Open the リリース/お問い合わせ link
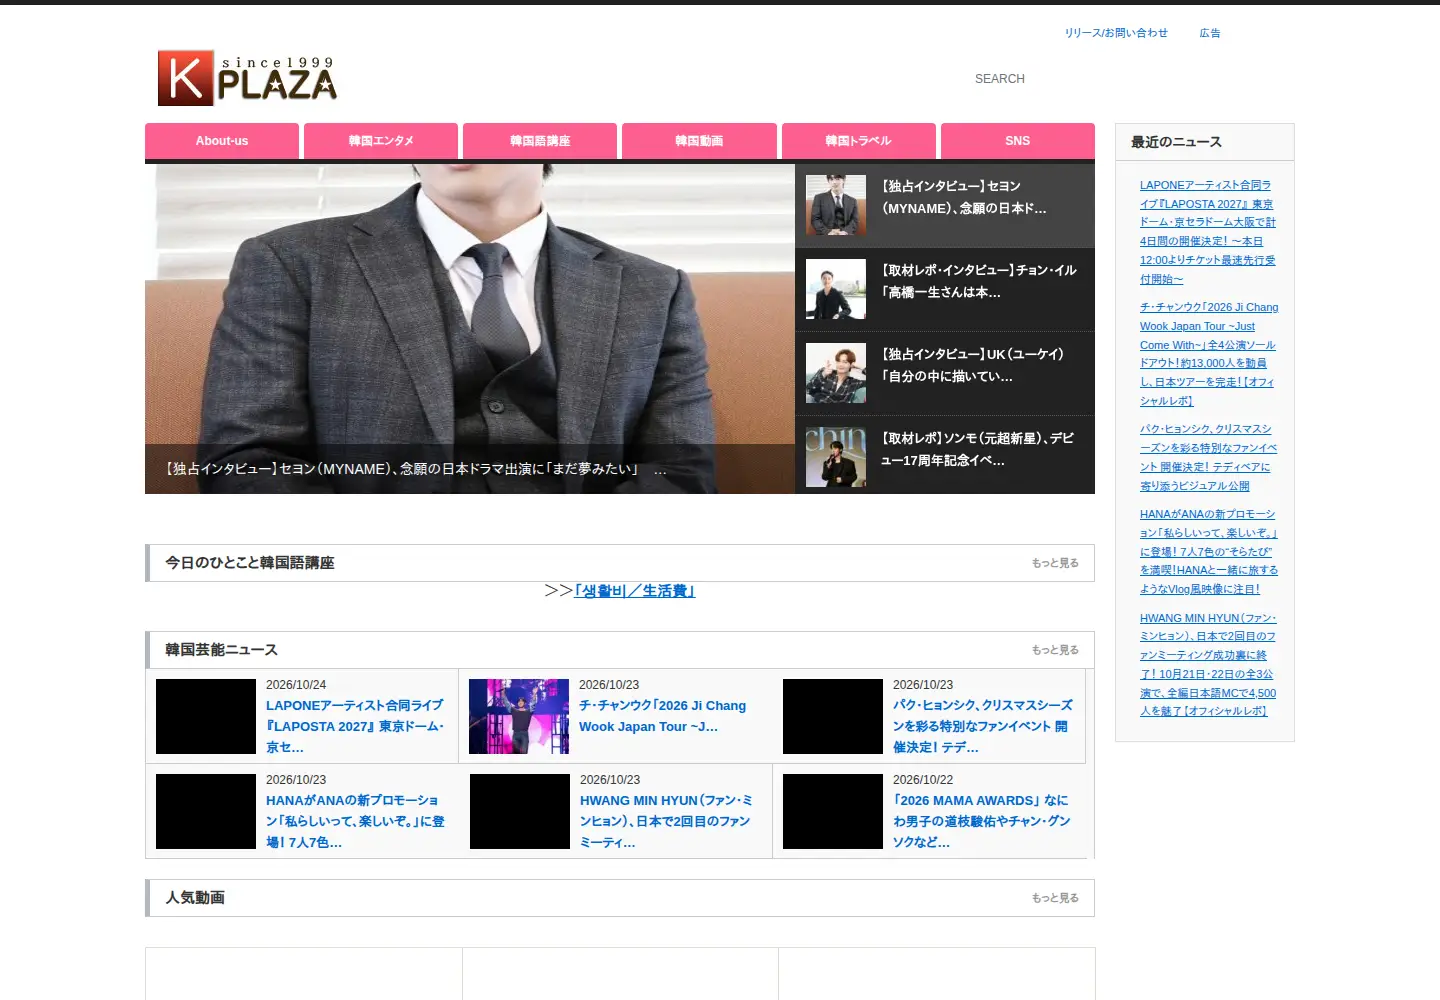This screenshot has width=1440, height=1000. (x=1116, y=33)
